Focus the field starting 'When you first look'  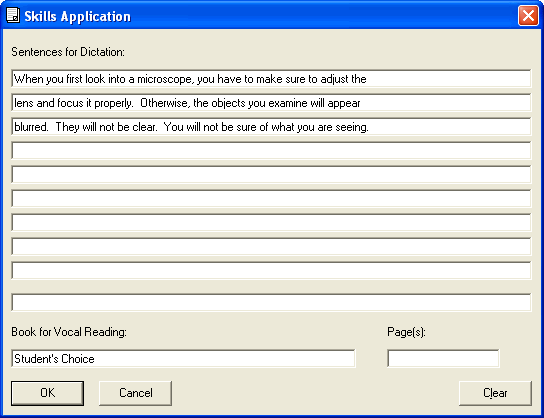[271, 78]
